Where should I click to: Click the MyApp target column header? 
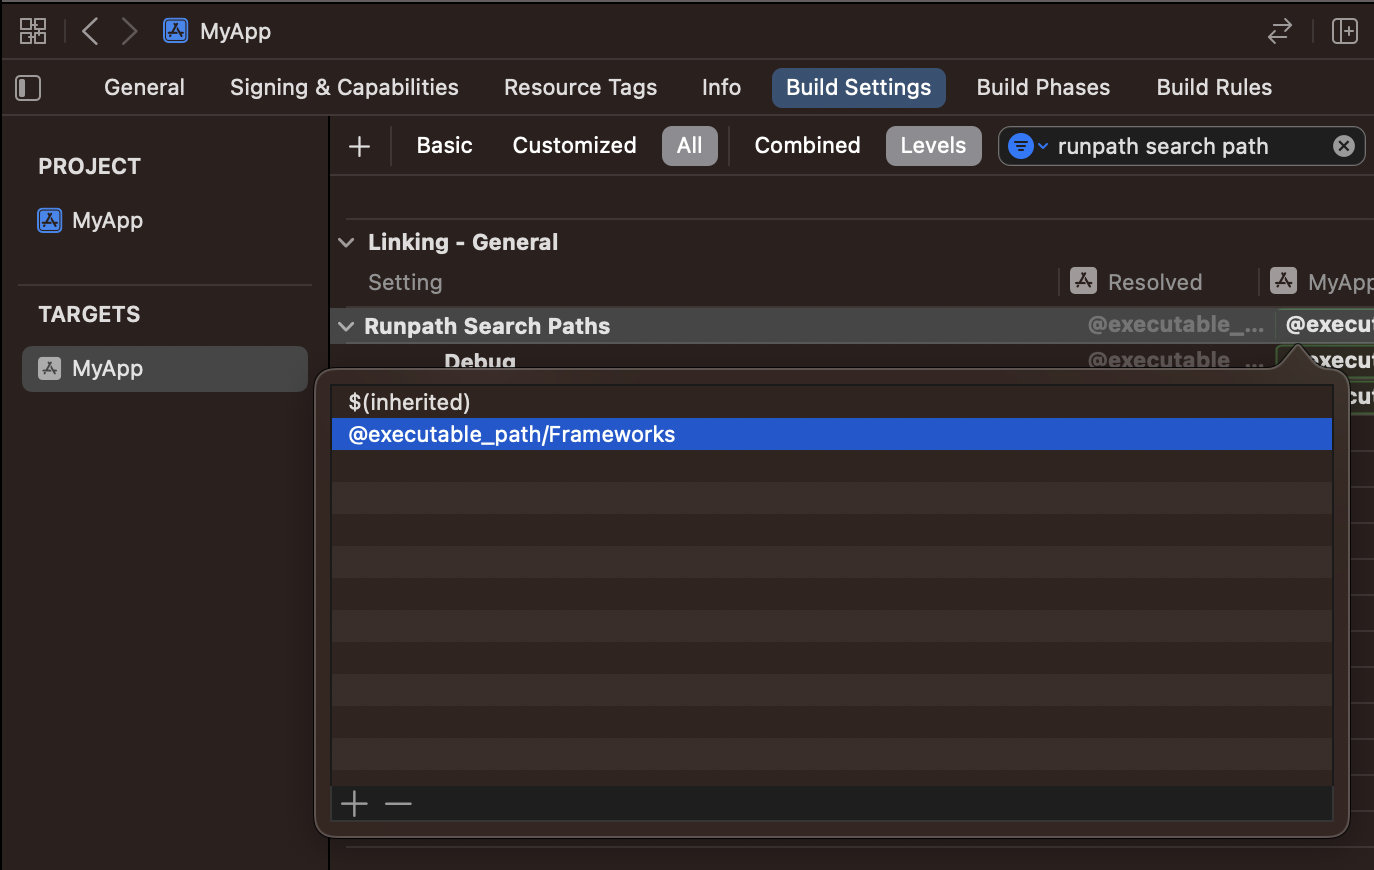tap(1322, 282)
